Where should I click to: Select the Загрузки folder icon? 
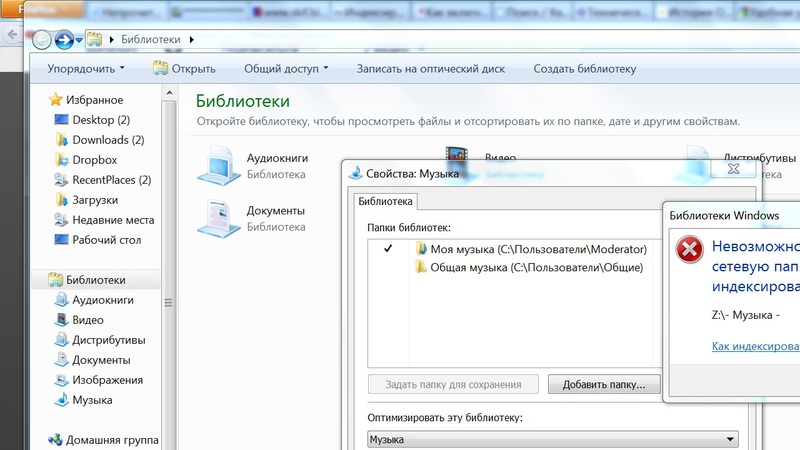click(61, 199)
